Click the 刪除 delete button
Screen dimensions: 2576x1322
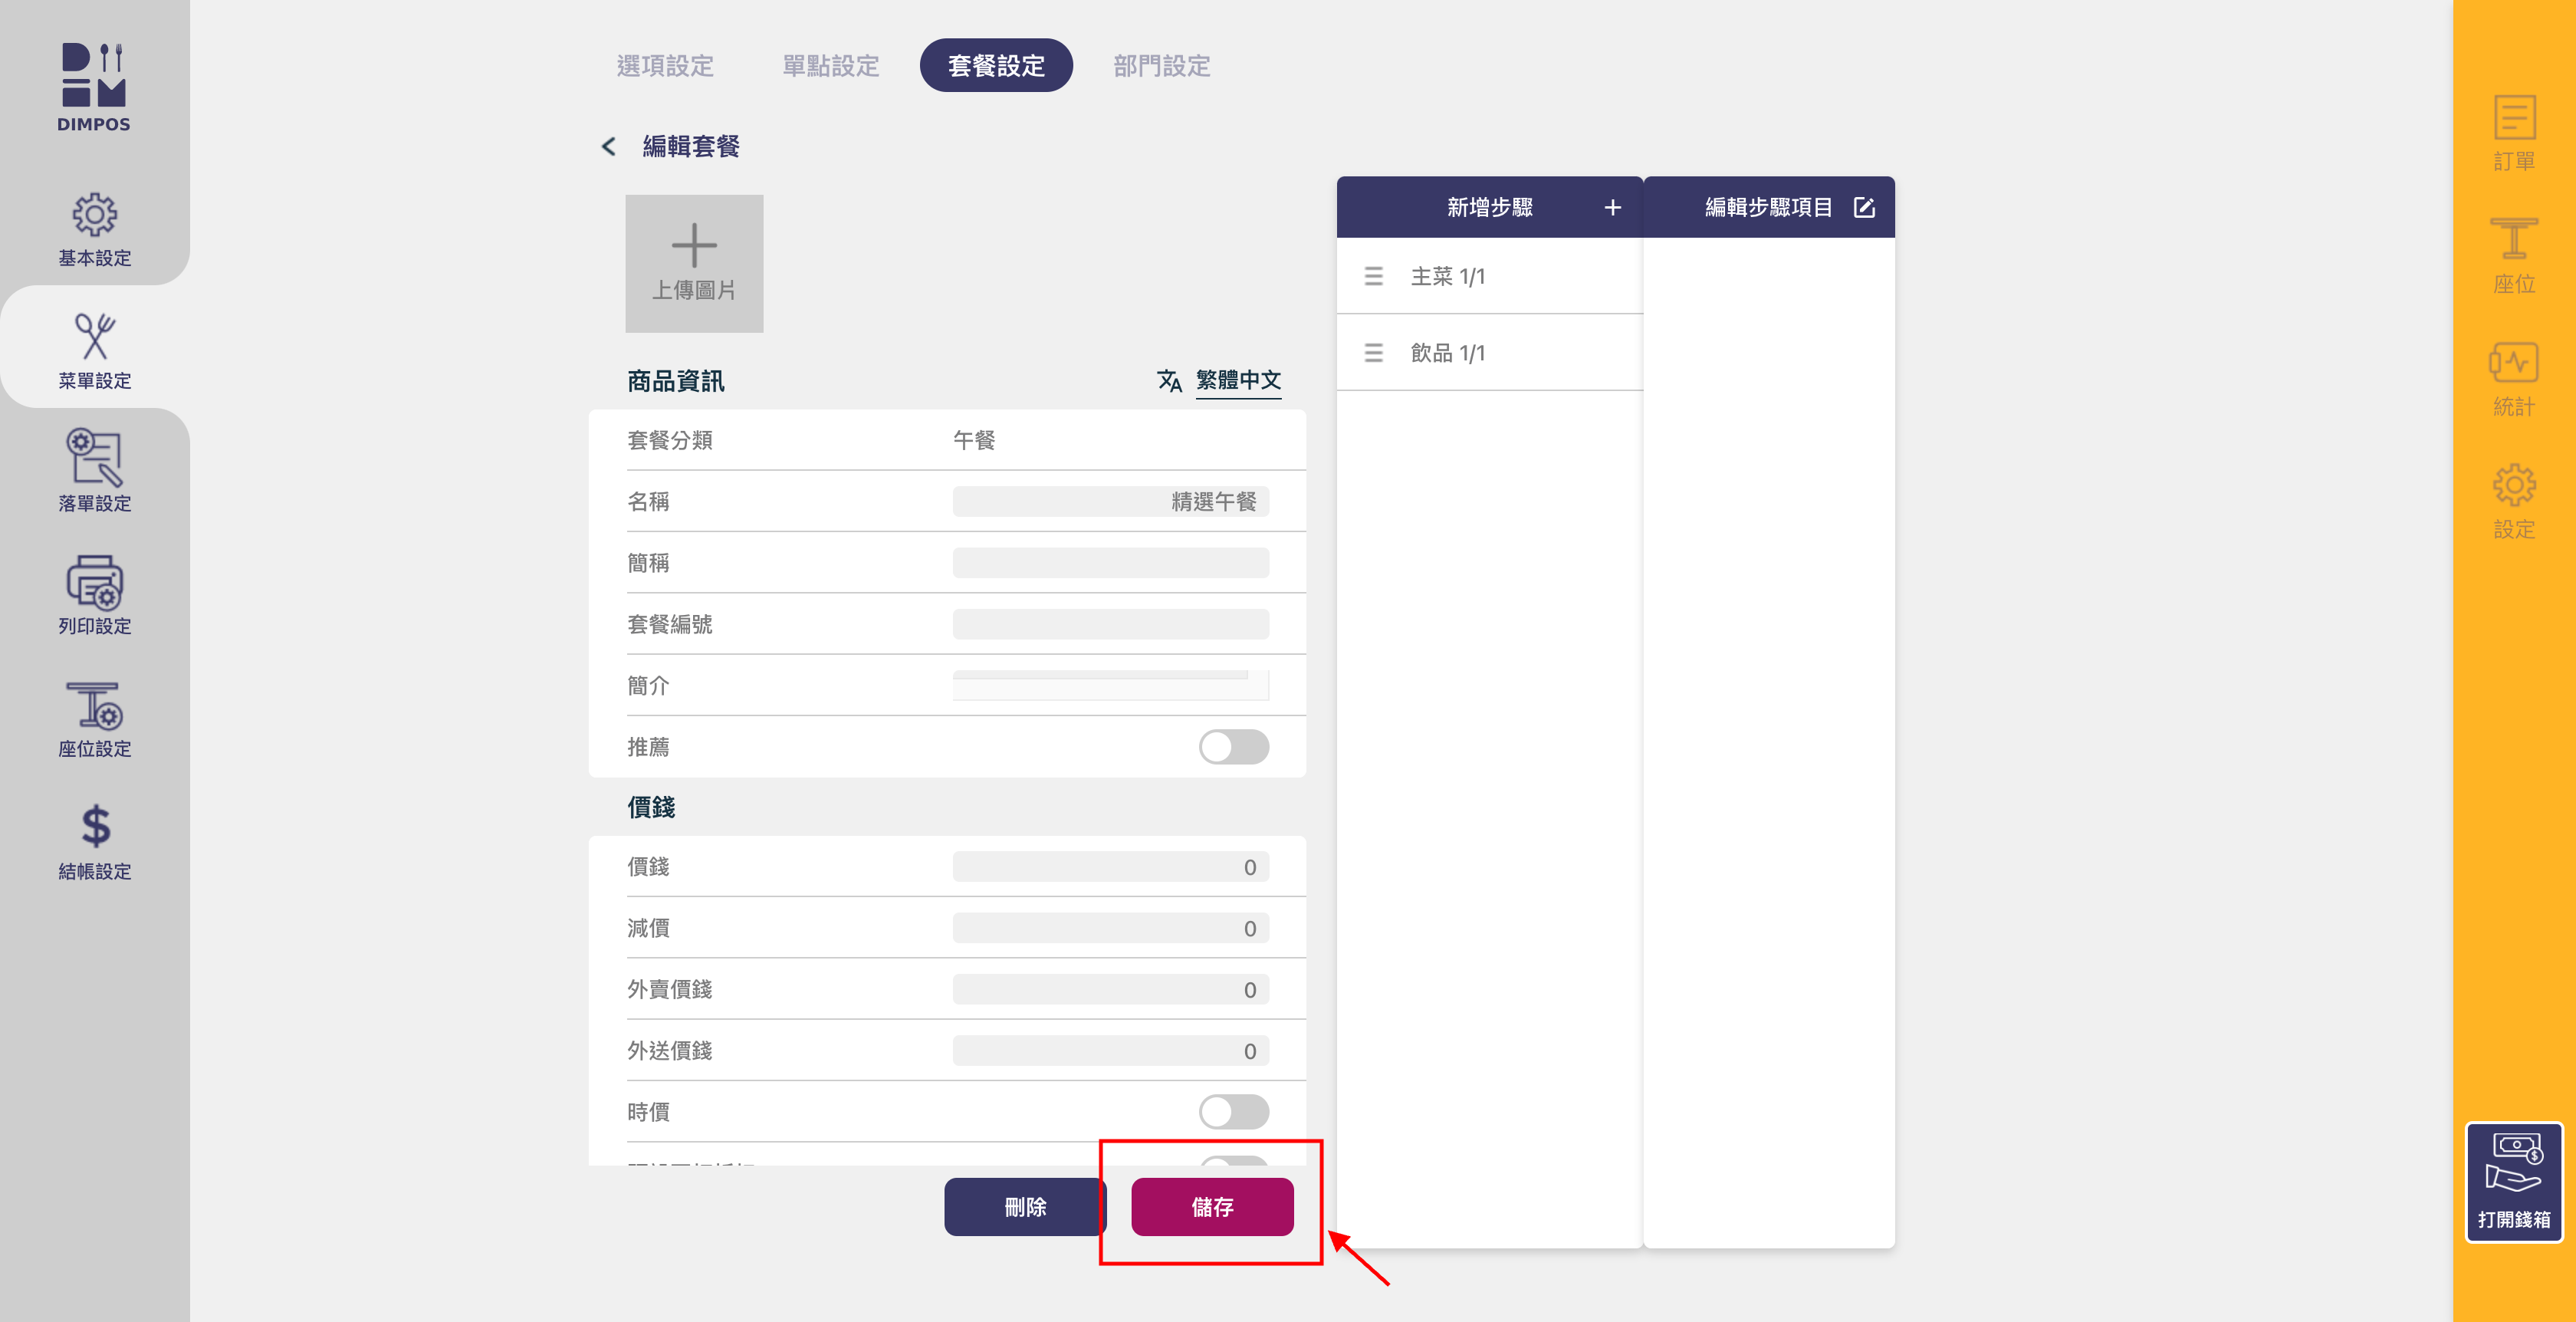tap(1024, 1207)
